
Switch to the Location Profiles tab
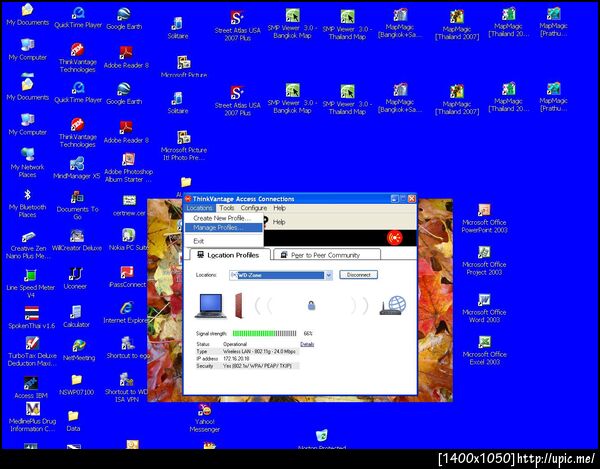click(x=228, y=255)
